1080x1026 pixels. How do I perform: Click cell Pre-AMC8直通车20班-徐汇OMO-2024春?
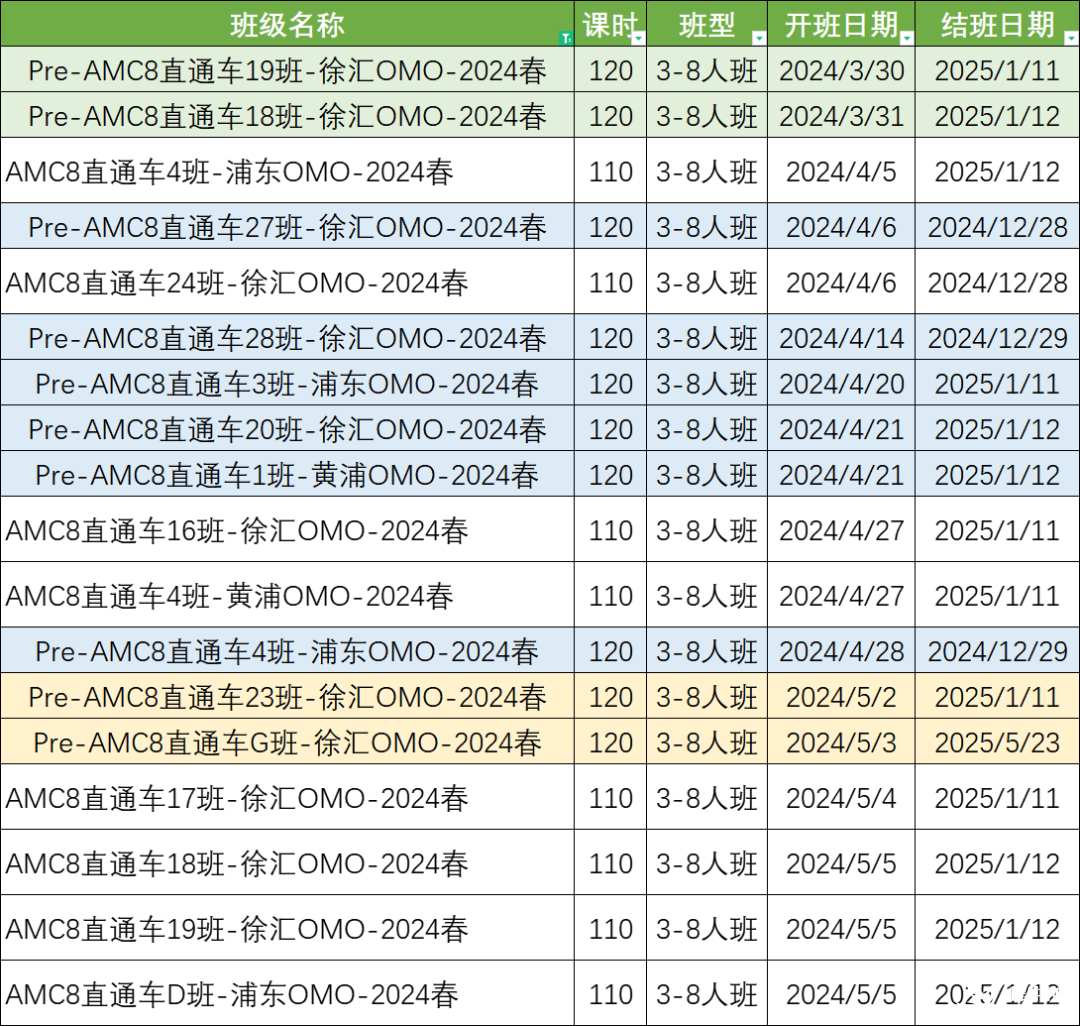[x=287, y=428]
